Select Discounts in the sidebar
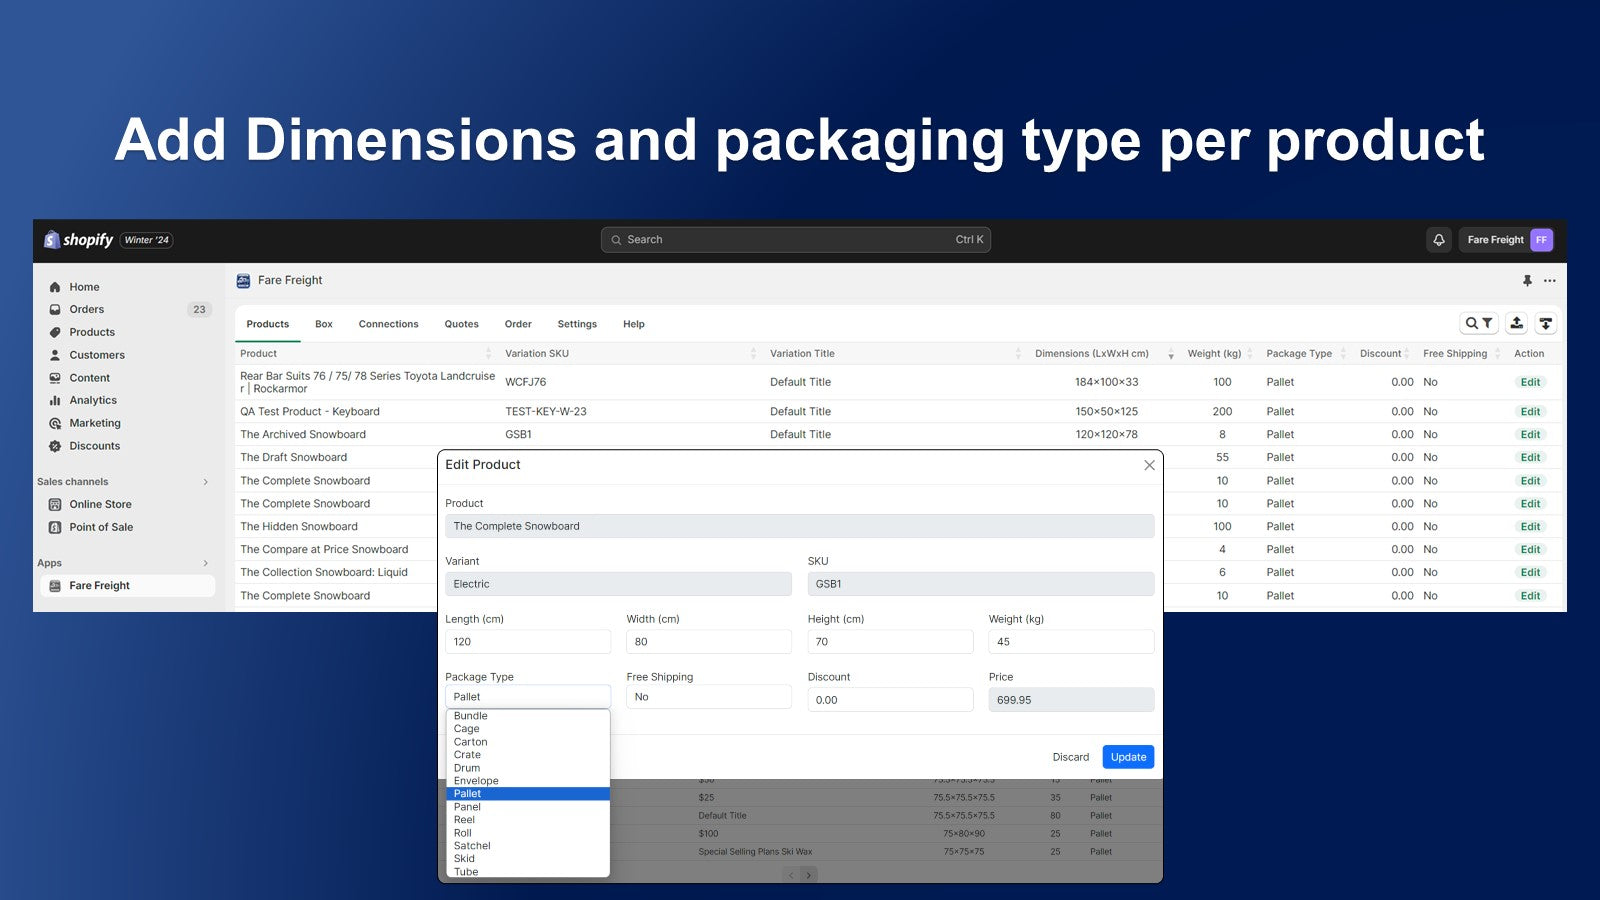 [95, 445]
